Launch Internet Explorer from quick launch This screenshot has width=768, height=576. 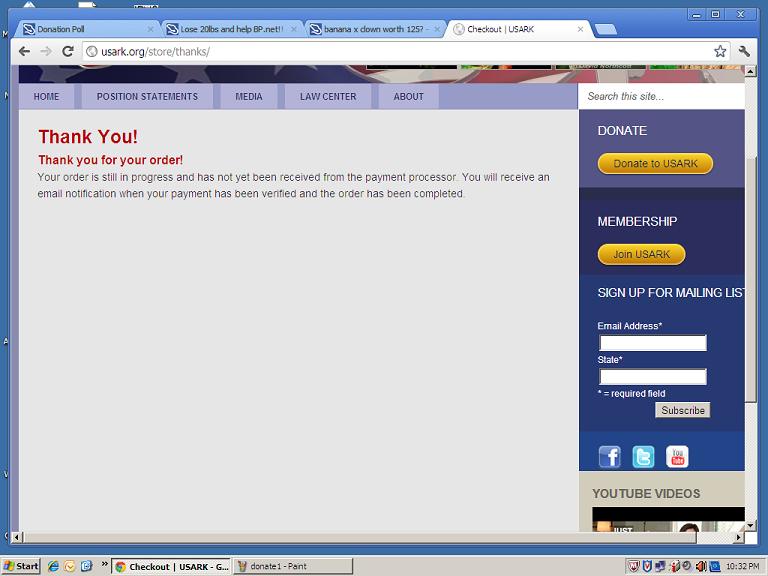[x=53, y=566]
